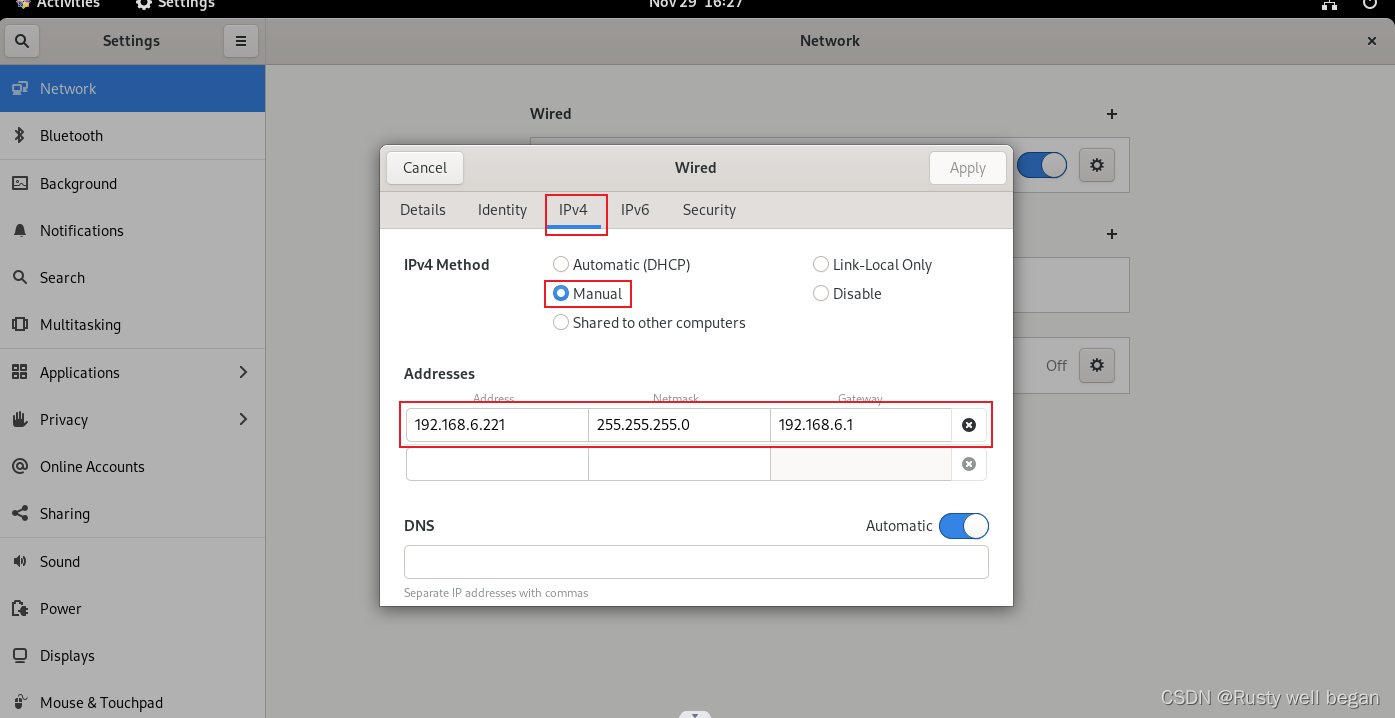Switch to the Details tab
This screenshot has width=1395, height=718.
[x=423, y=210]
